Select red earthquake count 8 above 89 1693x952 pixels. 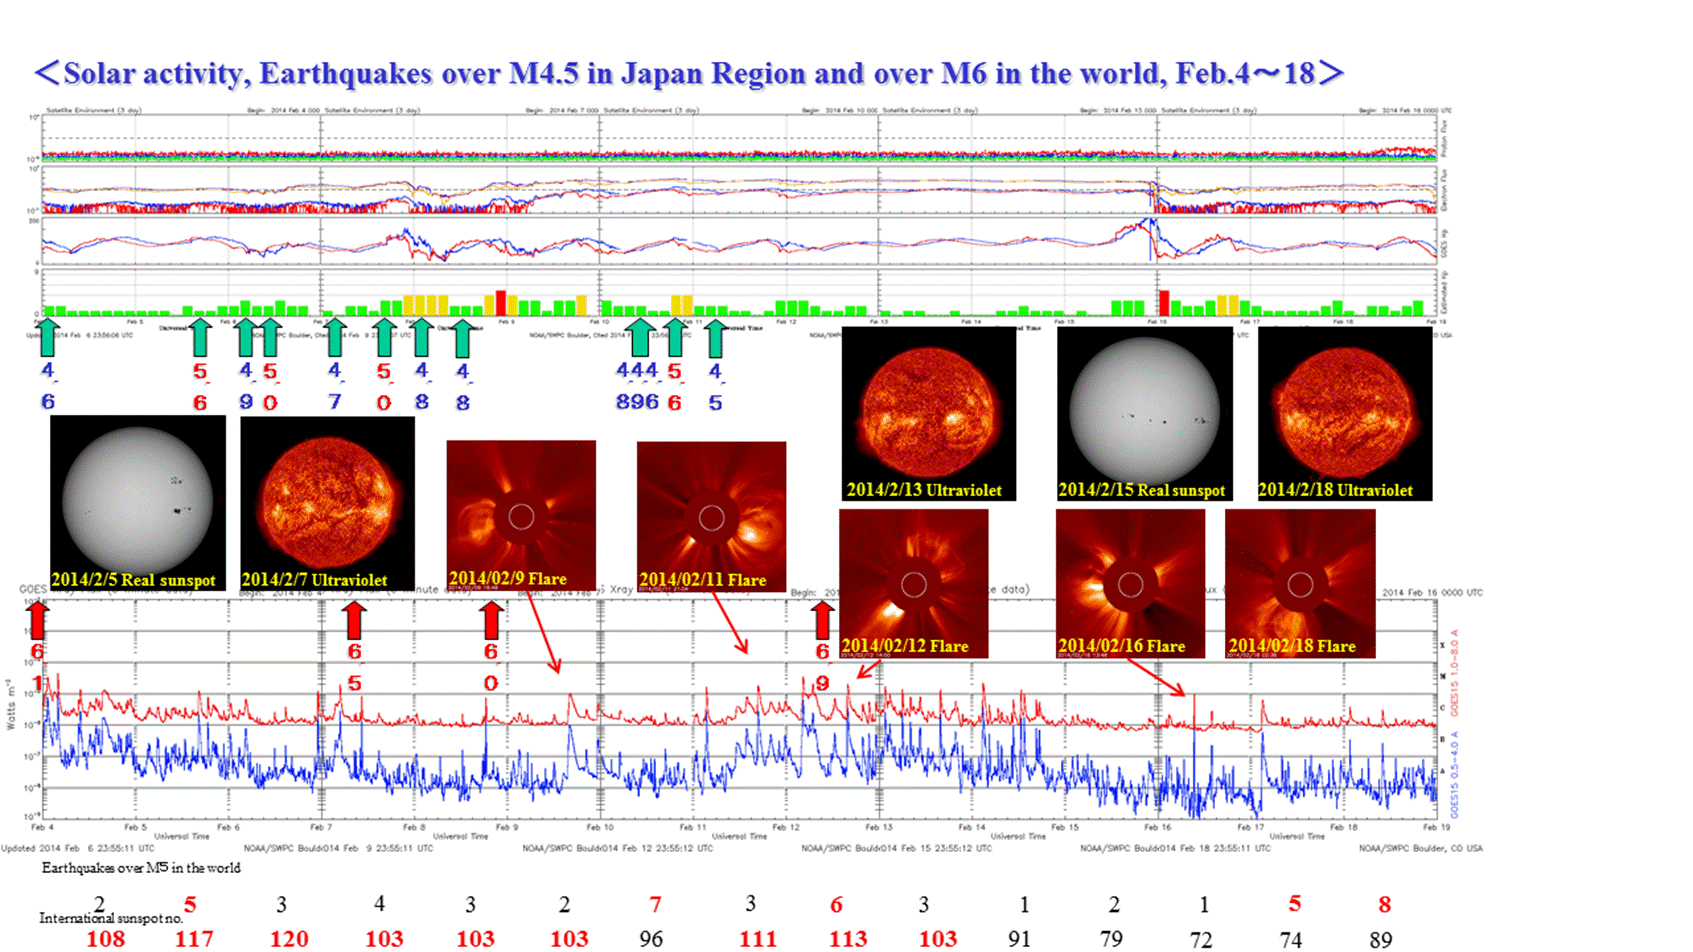click(x=1384, y=905)
